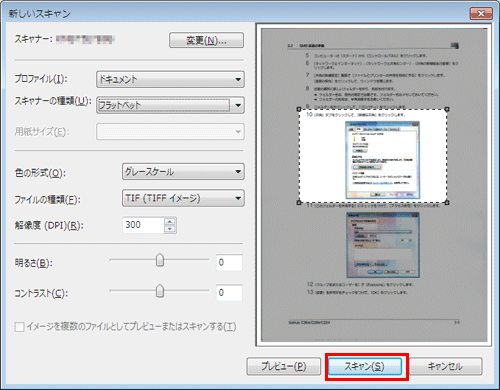Viewport: 500px width, 390px height.
Task: Close the 新しいスキャン dialog window
Action: click(x=481, y=14)
